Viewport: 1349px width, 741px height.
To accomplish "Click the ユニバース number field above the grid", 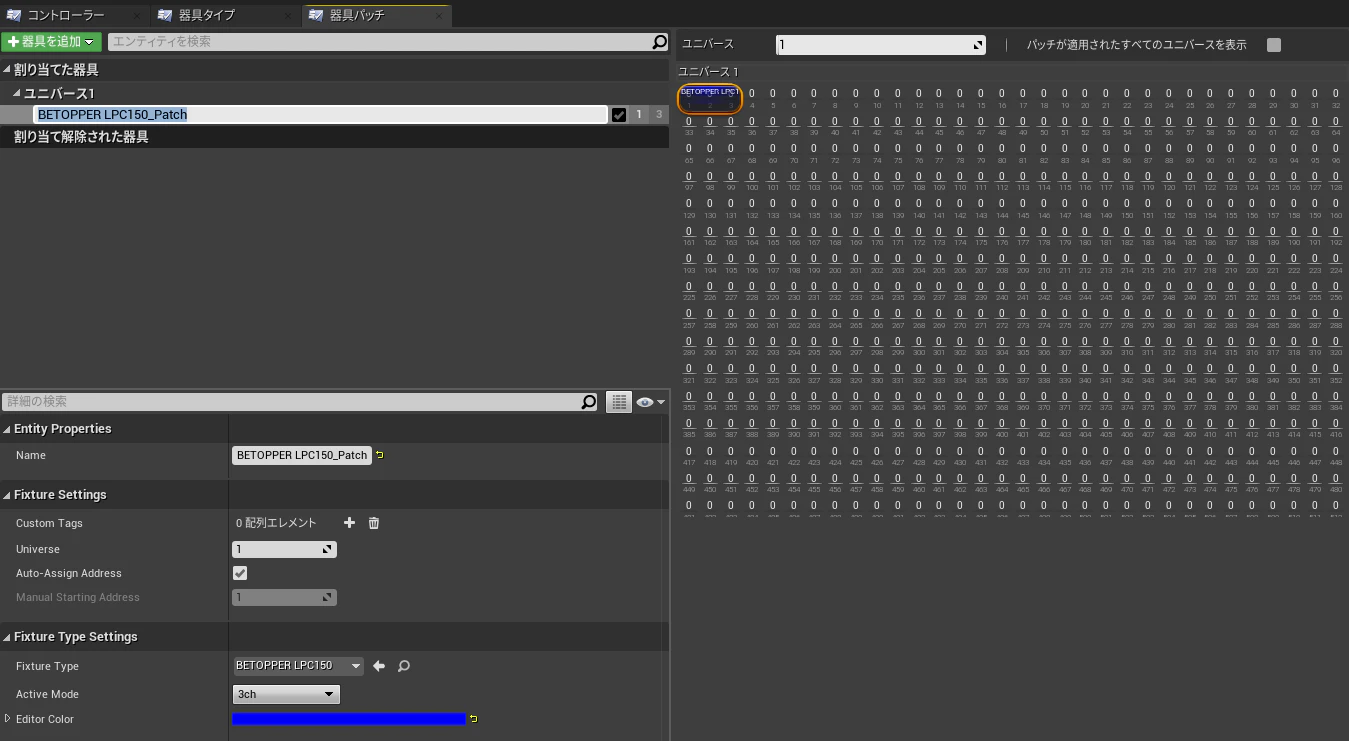I will 881,45.
